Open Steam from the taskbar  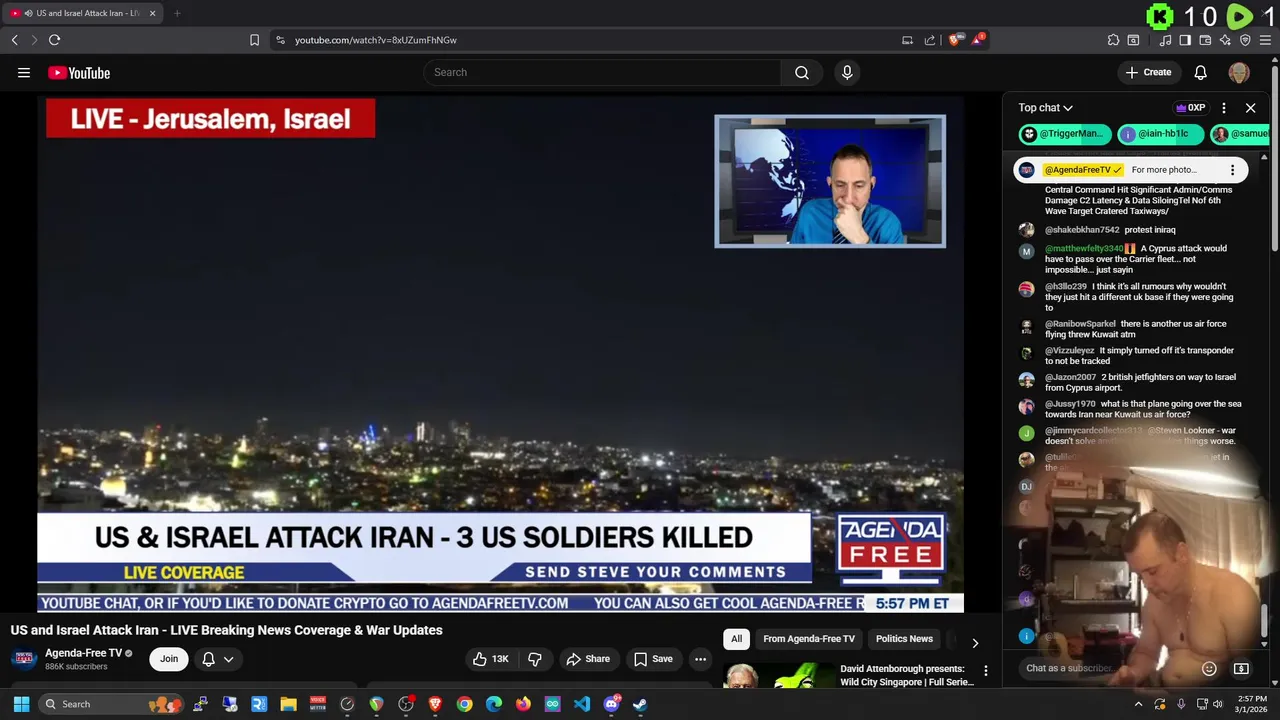[640, 704]
